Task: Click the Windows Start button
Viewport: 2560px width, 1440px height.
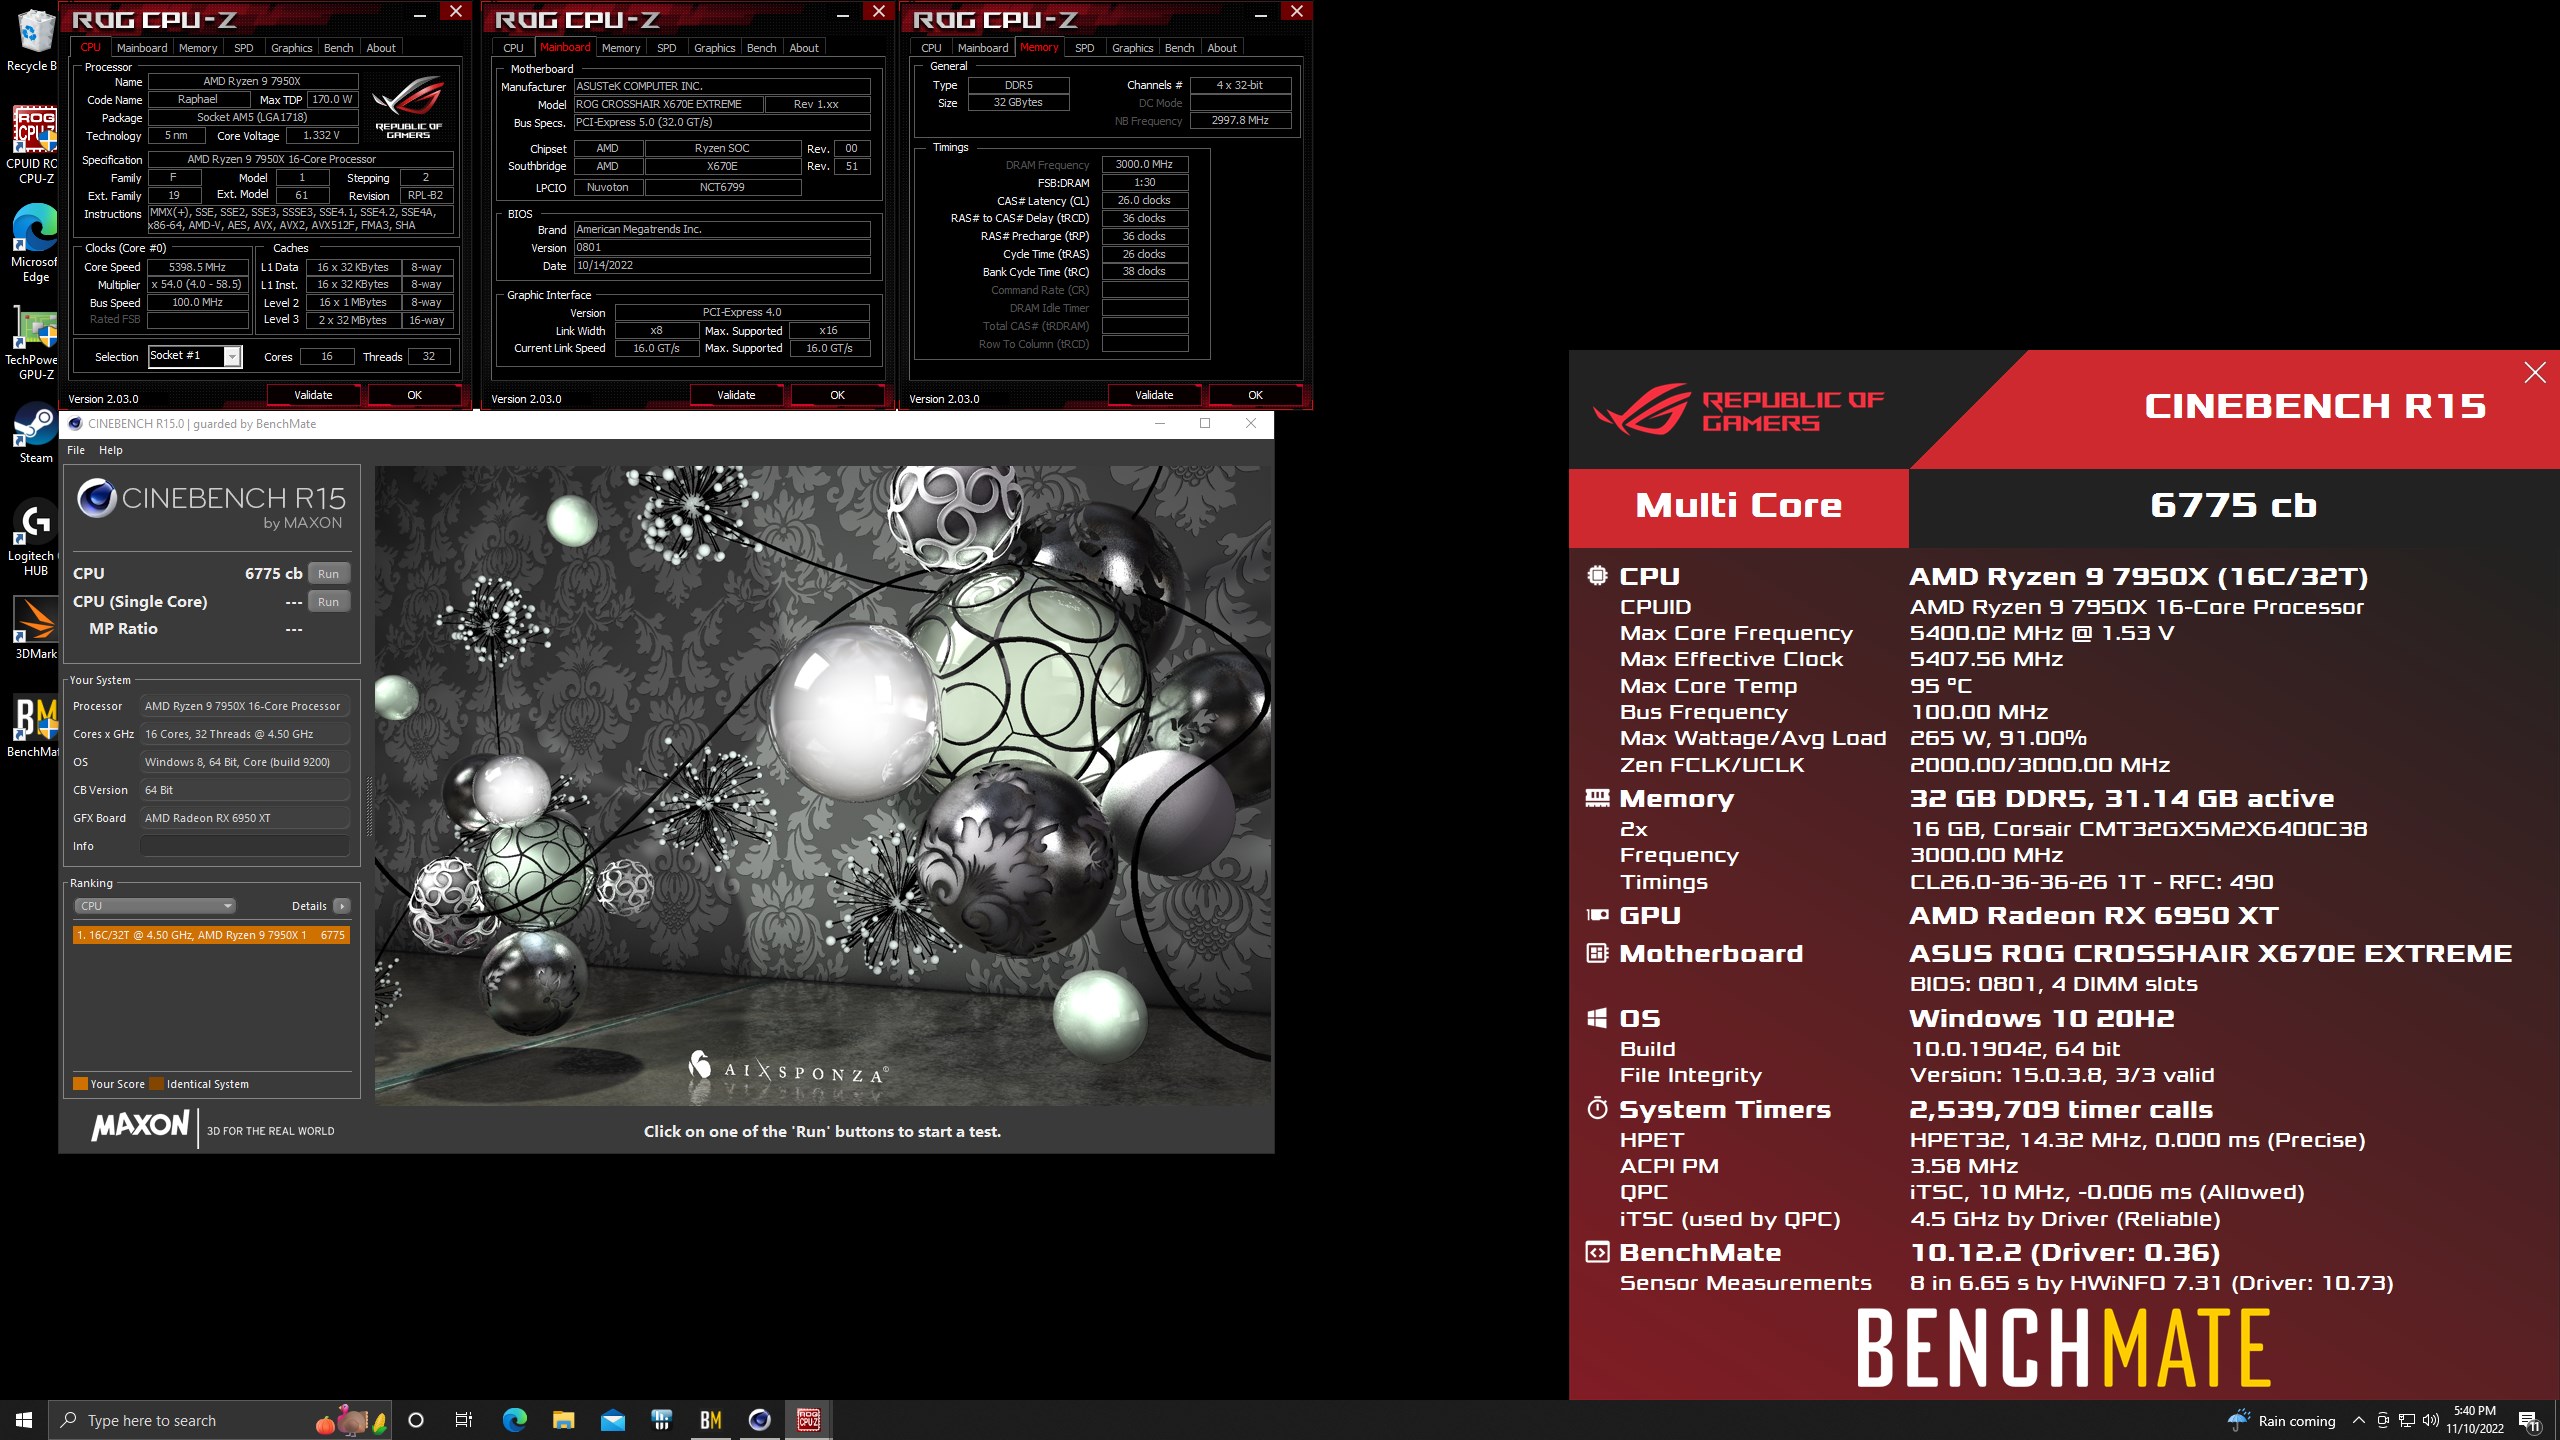Action: click(24, 1420)
